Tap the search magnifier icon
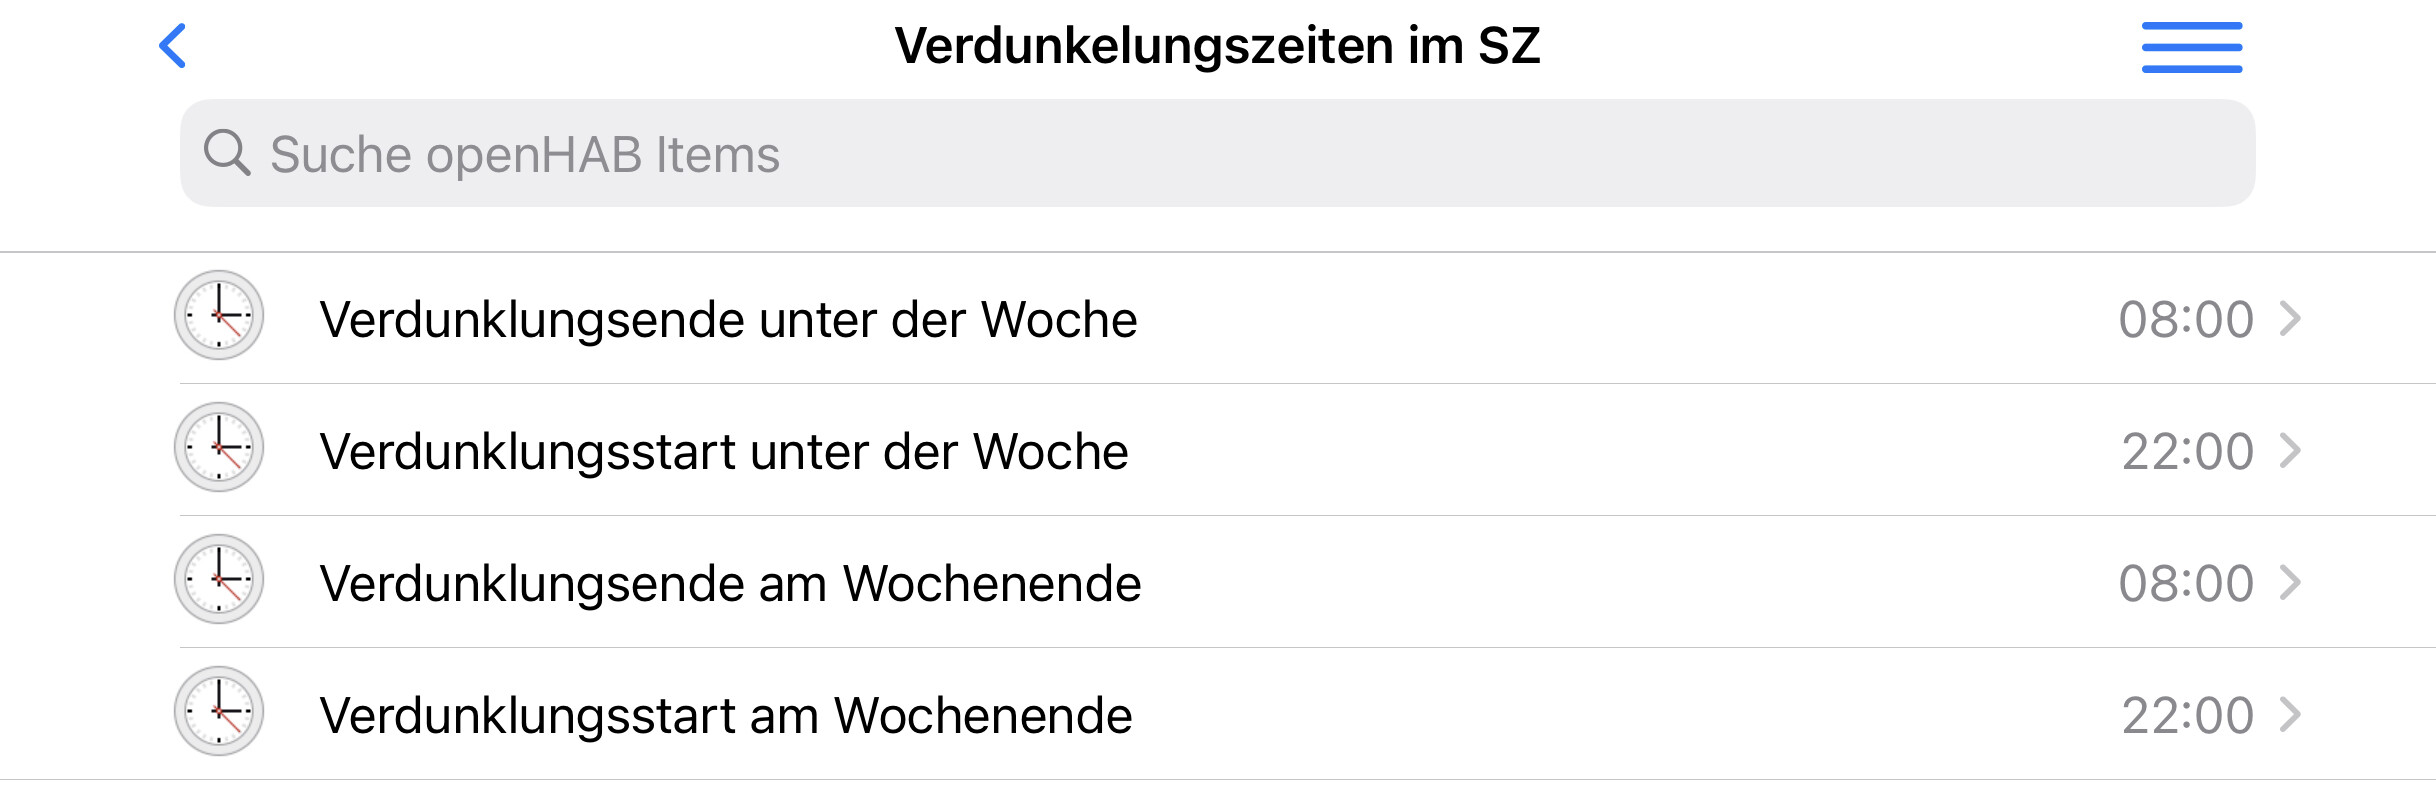2436x802 pixels. tap(227, 153)
